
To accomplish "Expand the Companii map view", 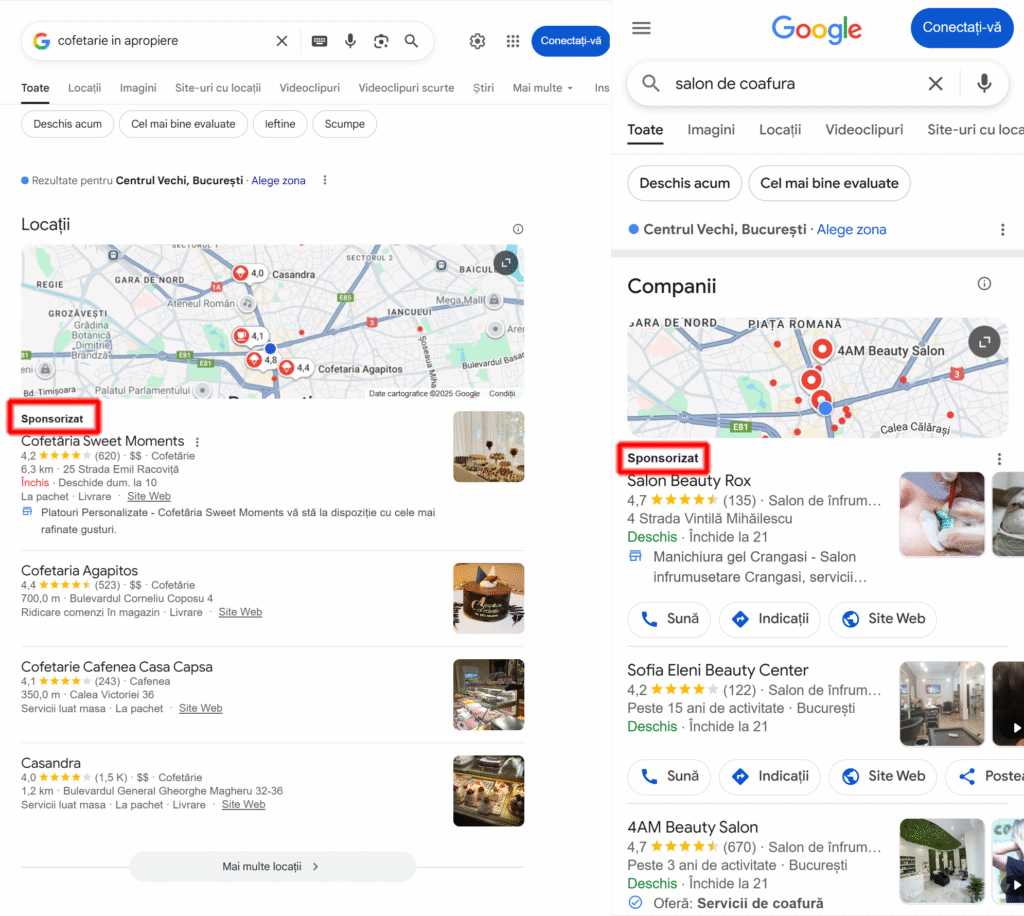I will click(x=984, y=341).
